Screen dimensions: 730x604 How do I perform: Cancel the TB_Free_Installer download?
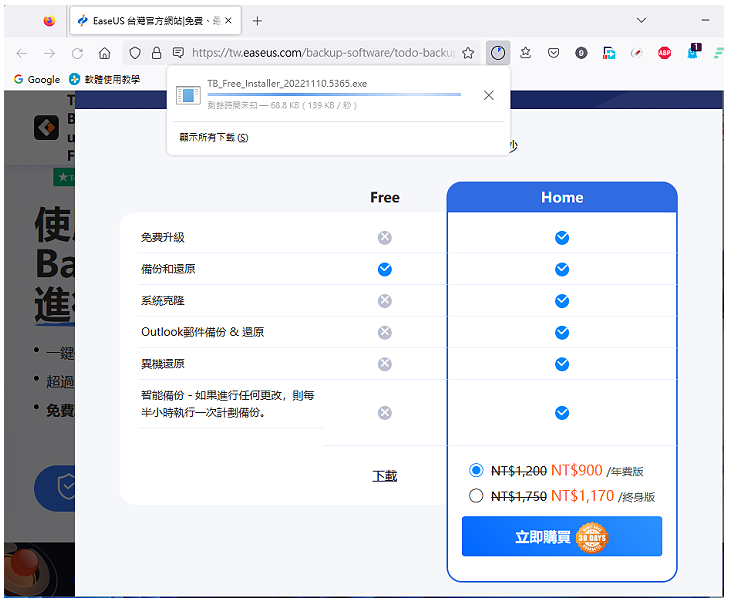tap(488, 95)
